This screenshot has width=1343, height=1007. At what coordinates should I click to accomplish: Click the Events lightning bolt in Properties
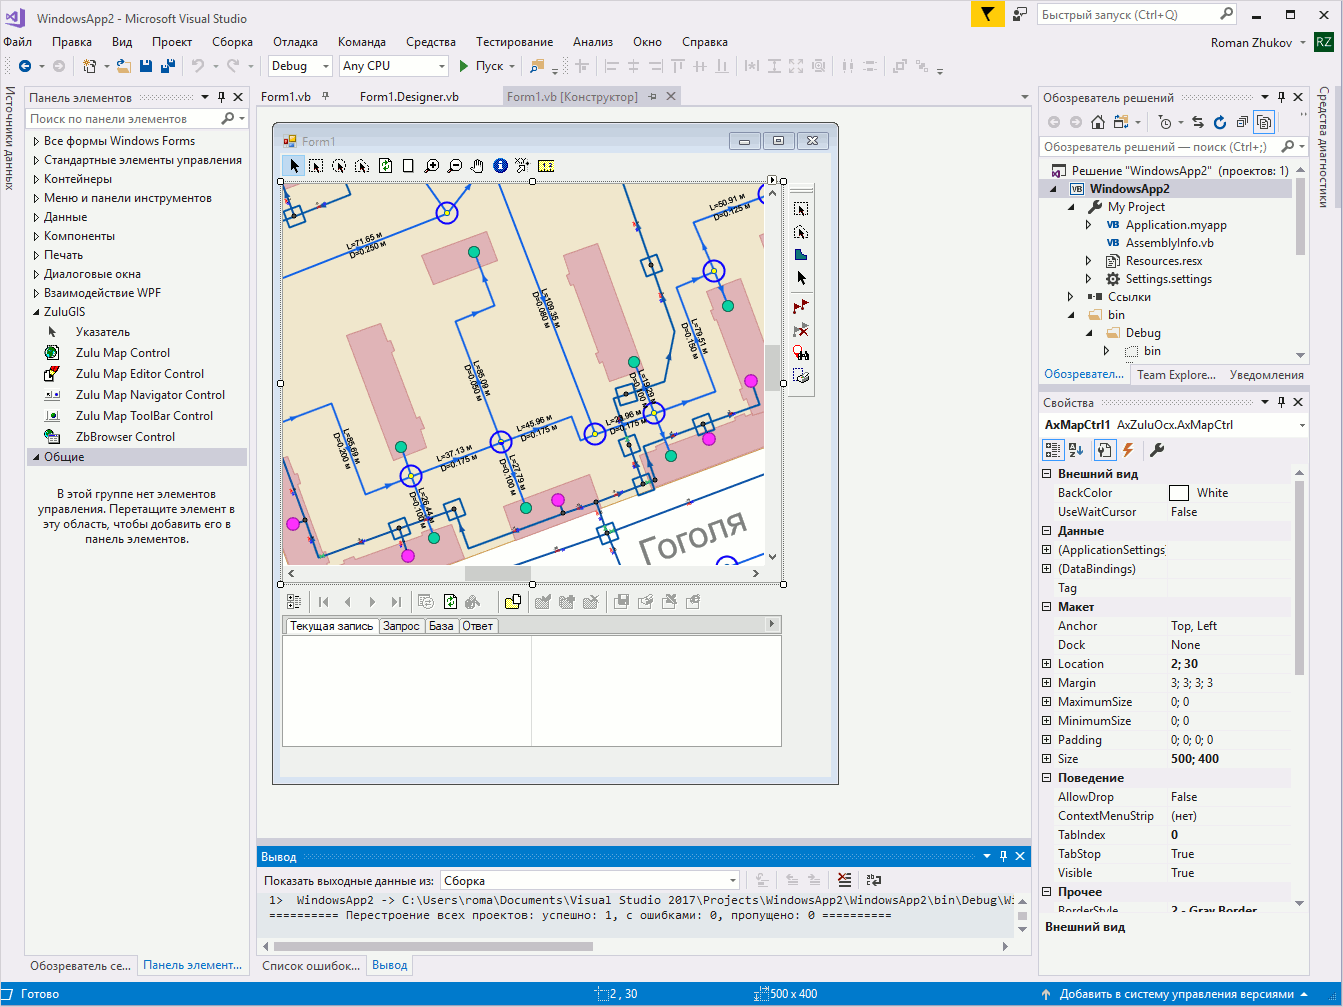1128,450
